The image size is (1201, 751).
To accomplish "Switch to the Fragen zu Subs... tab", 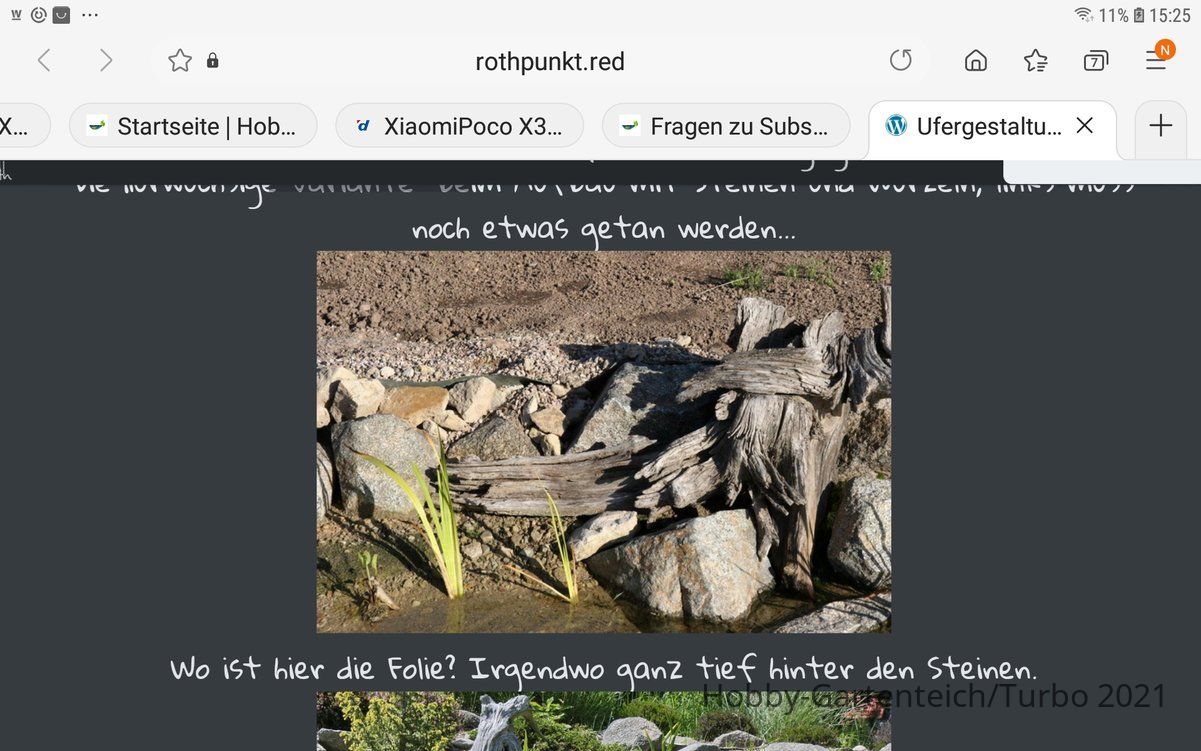I will click(726, 126).
